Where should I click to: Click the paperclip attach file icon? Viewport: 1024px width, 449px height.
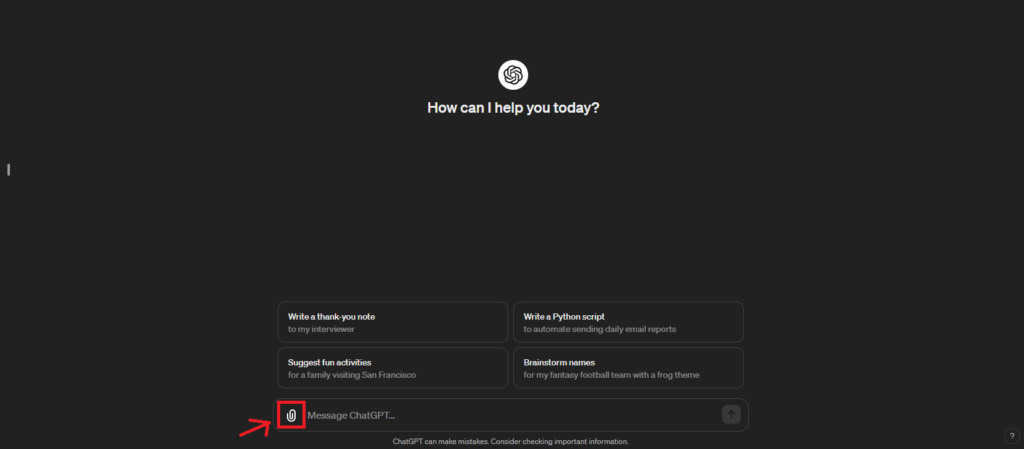click(x=291, y=415)
